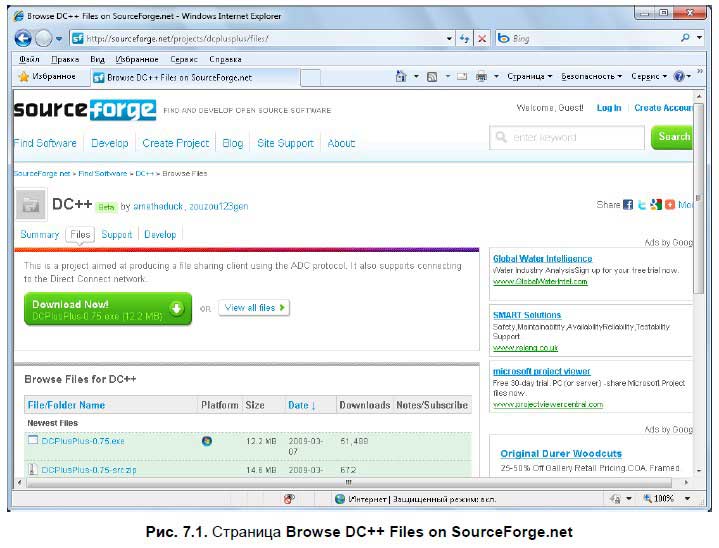Click the browser Back arrow button

pyautogui.click(x=23, y=39)
